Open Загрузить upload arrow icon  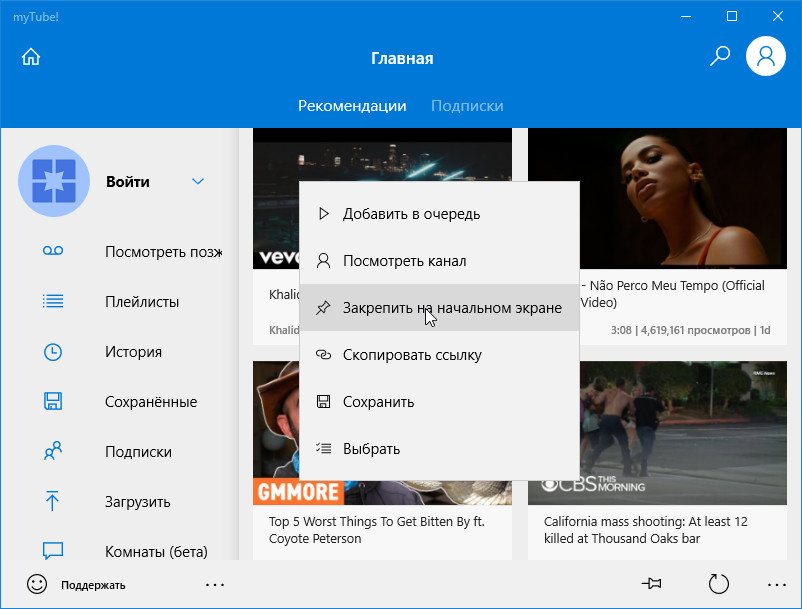(x=52, y=501)
